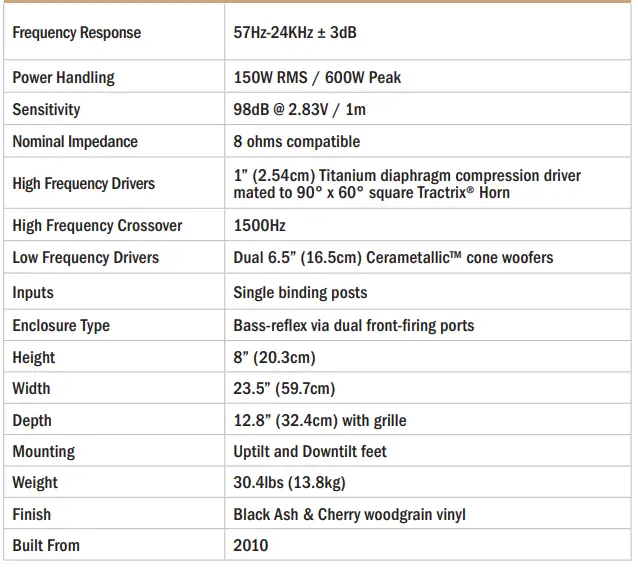The width and height of the screenshot is (638, 567).
Task: Select the Uptilt and Downtilt feet text
Action: pyautogui.click(x=310, y=451)
